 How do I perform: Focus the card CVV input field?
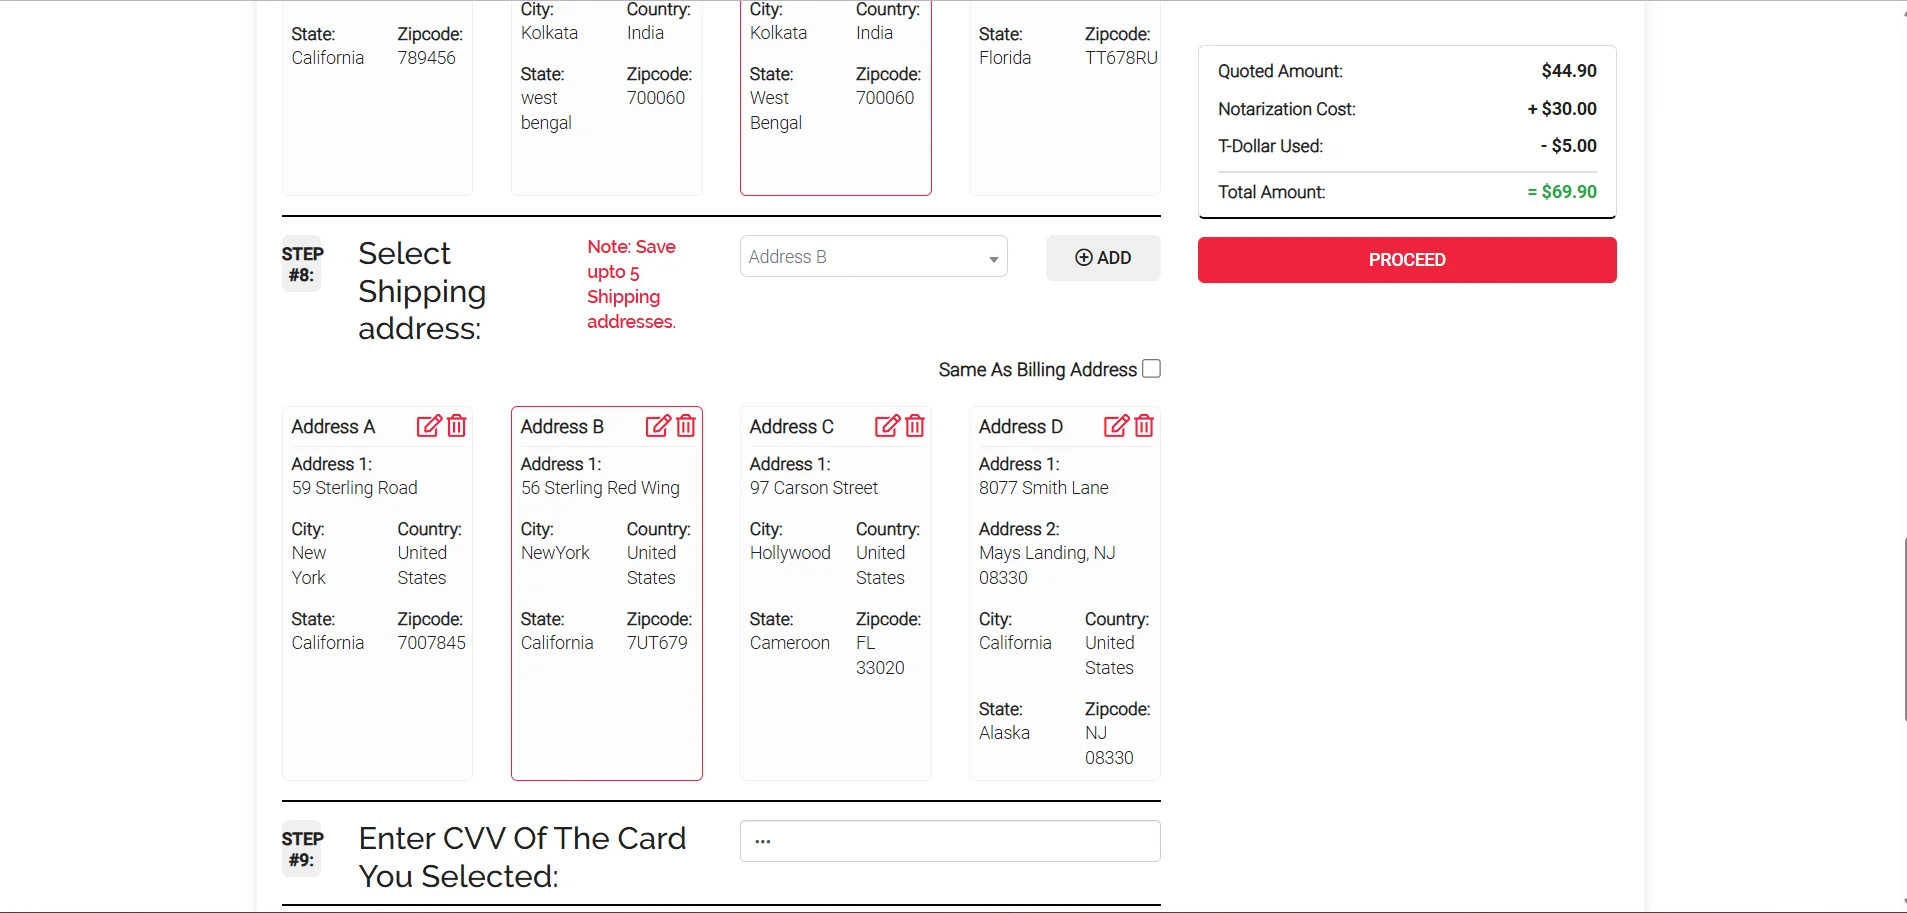[949, 841]
